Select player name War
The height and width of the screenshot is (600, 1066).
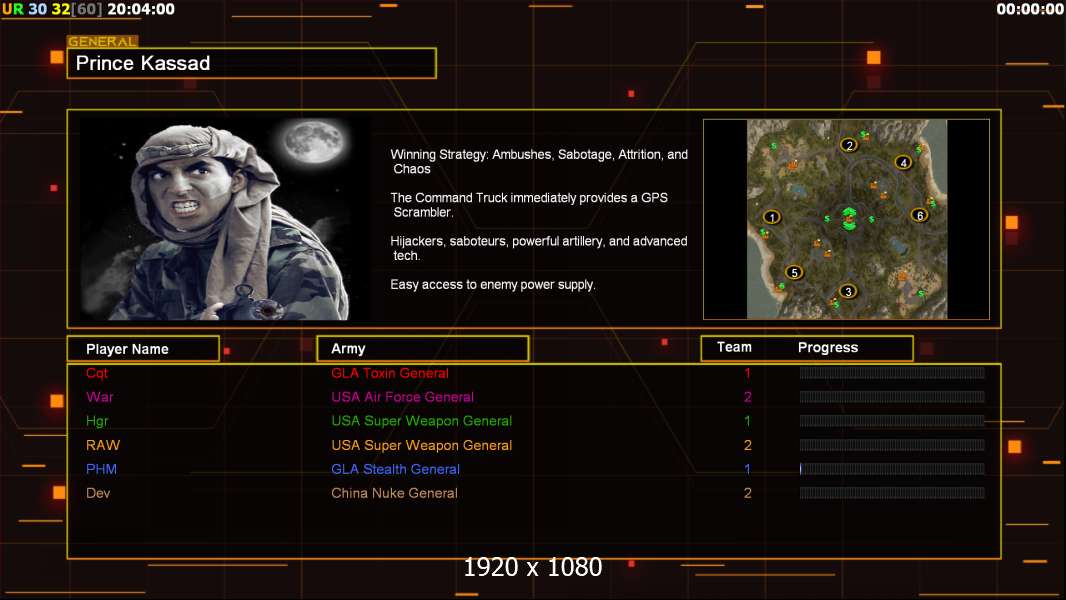99,397
